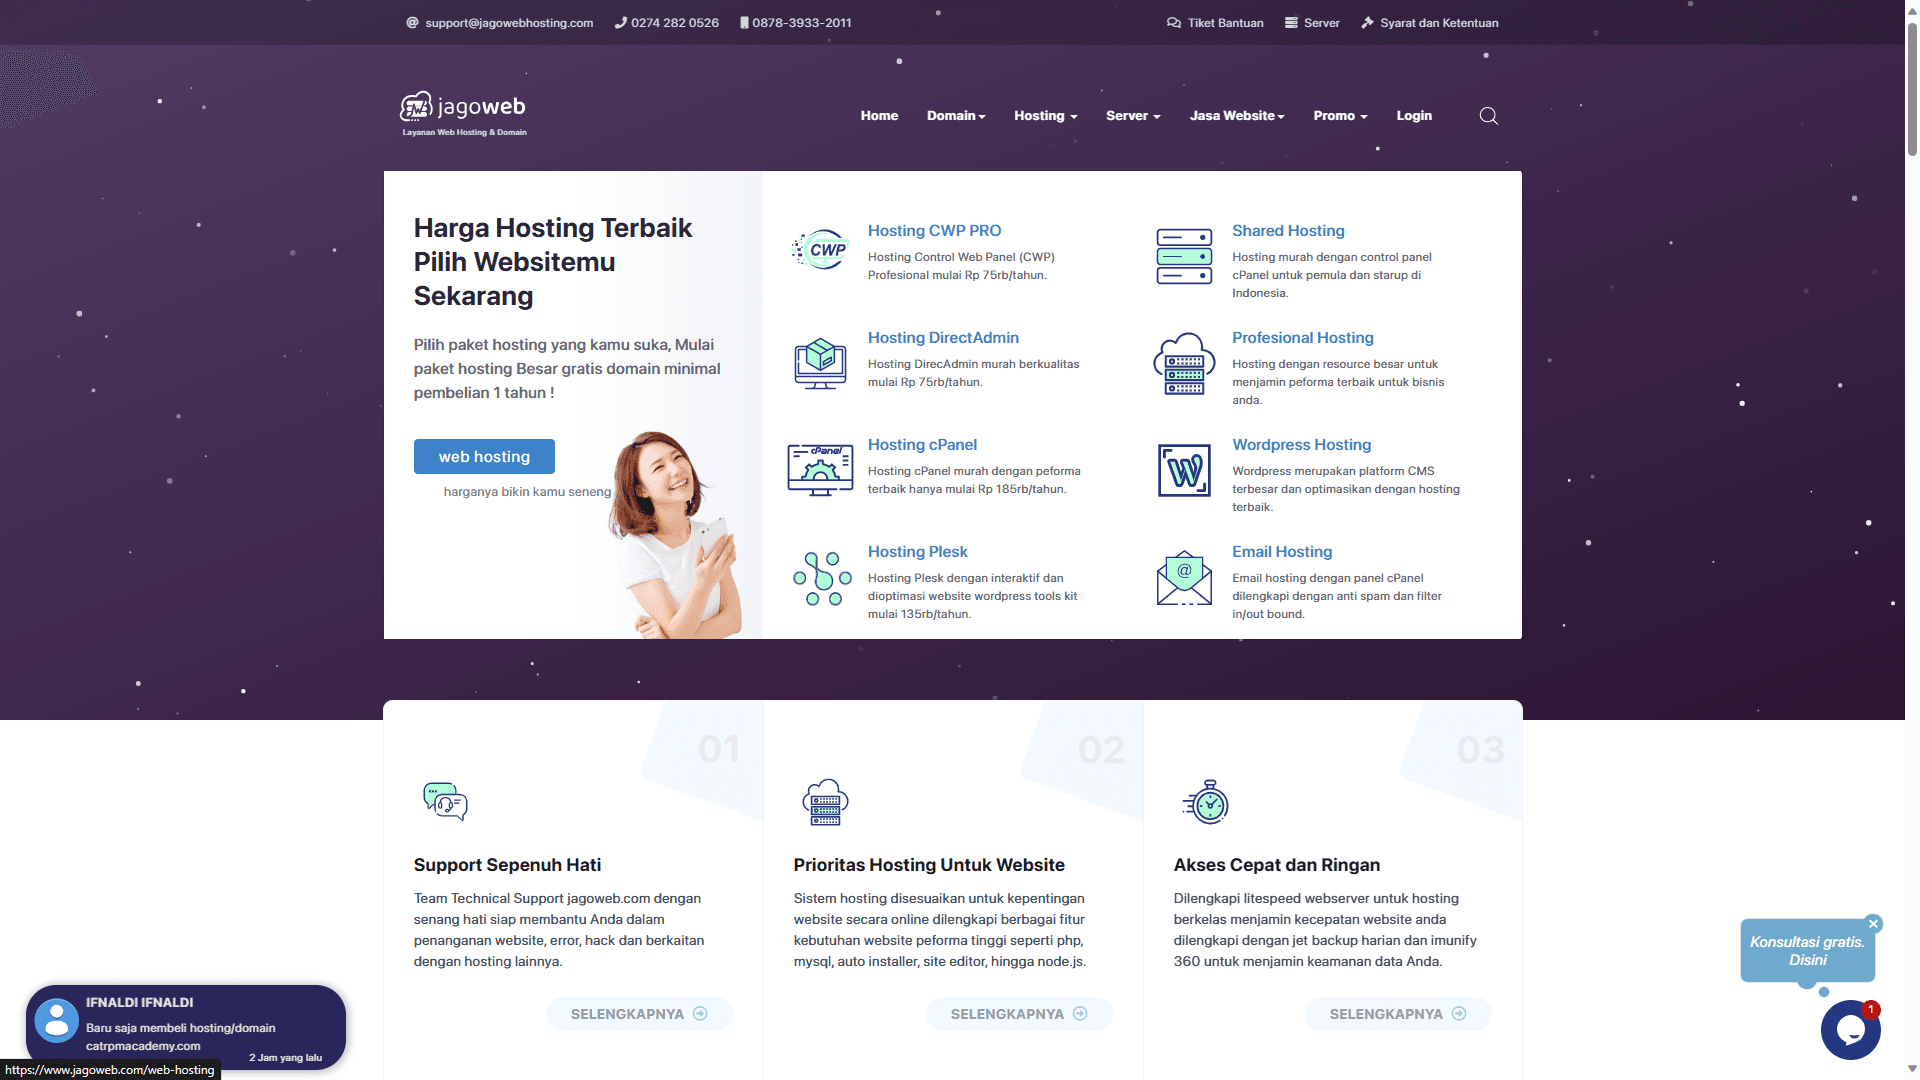Expand the Promo dropdown menu
The width and height of the screenshot is (1920, 1080).
pyautogui.click(x=1340, y=116)
